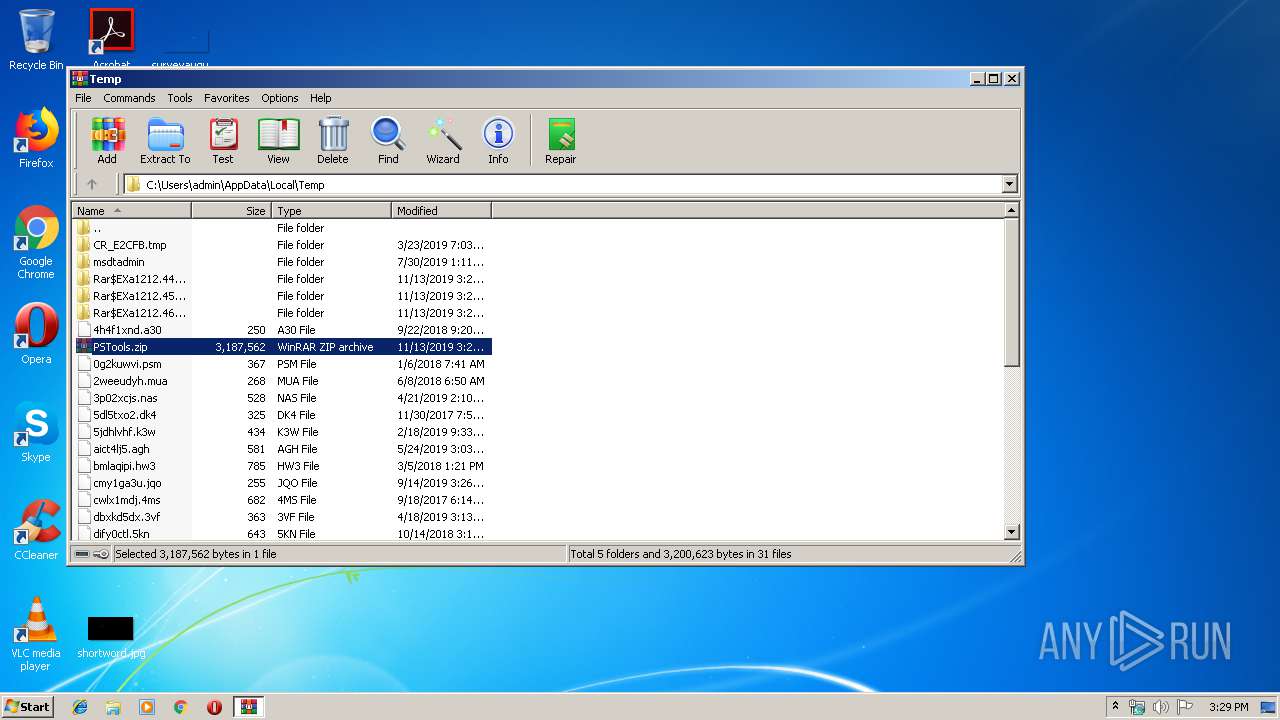Show hidden tray icons arrow
The width and height of the screenshot is (1280, 720).
1115,707
